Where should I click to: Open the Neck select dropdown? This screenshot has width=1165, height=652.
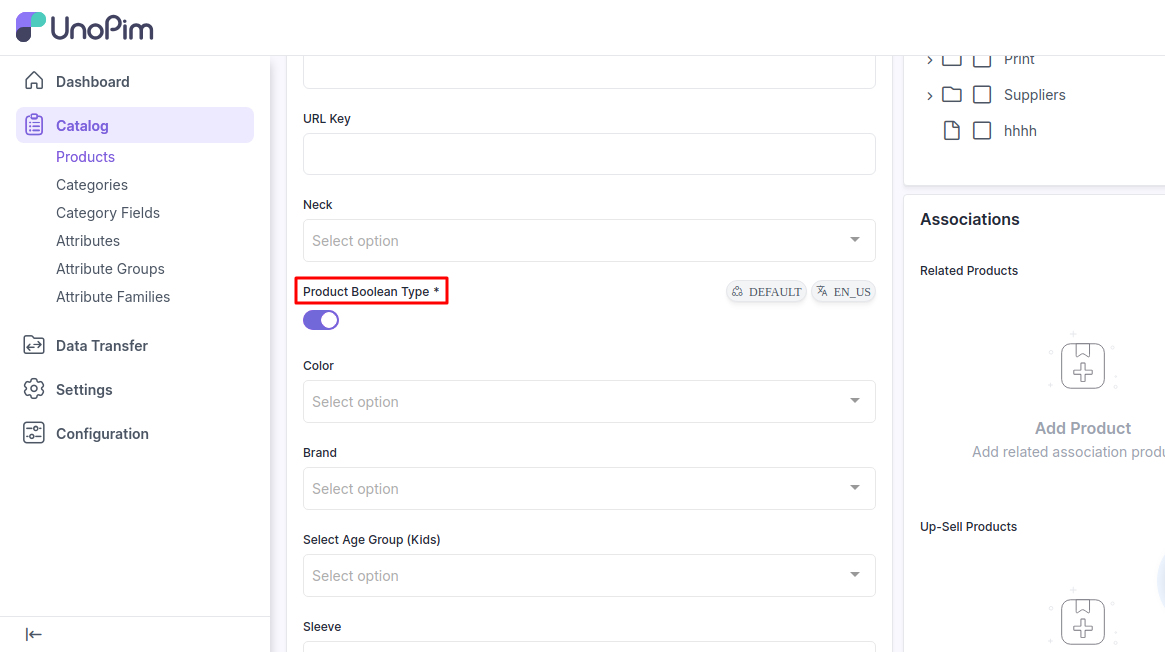tap(589, 241)
